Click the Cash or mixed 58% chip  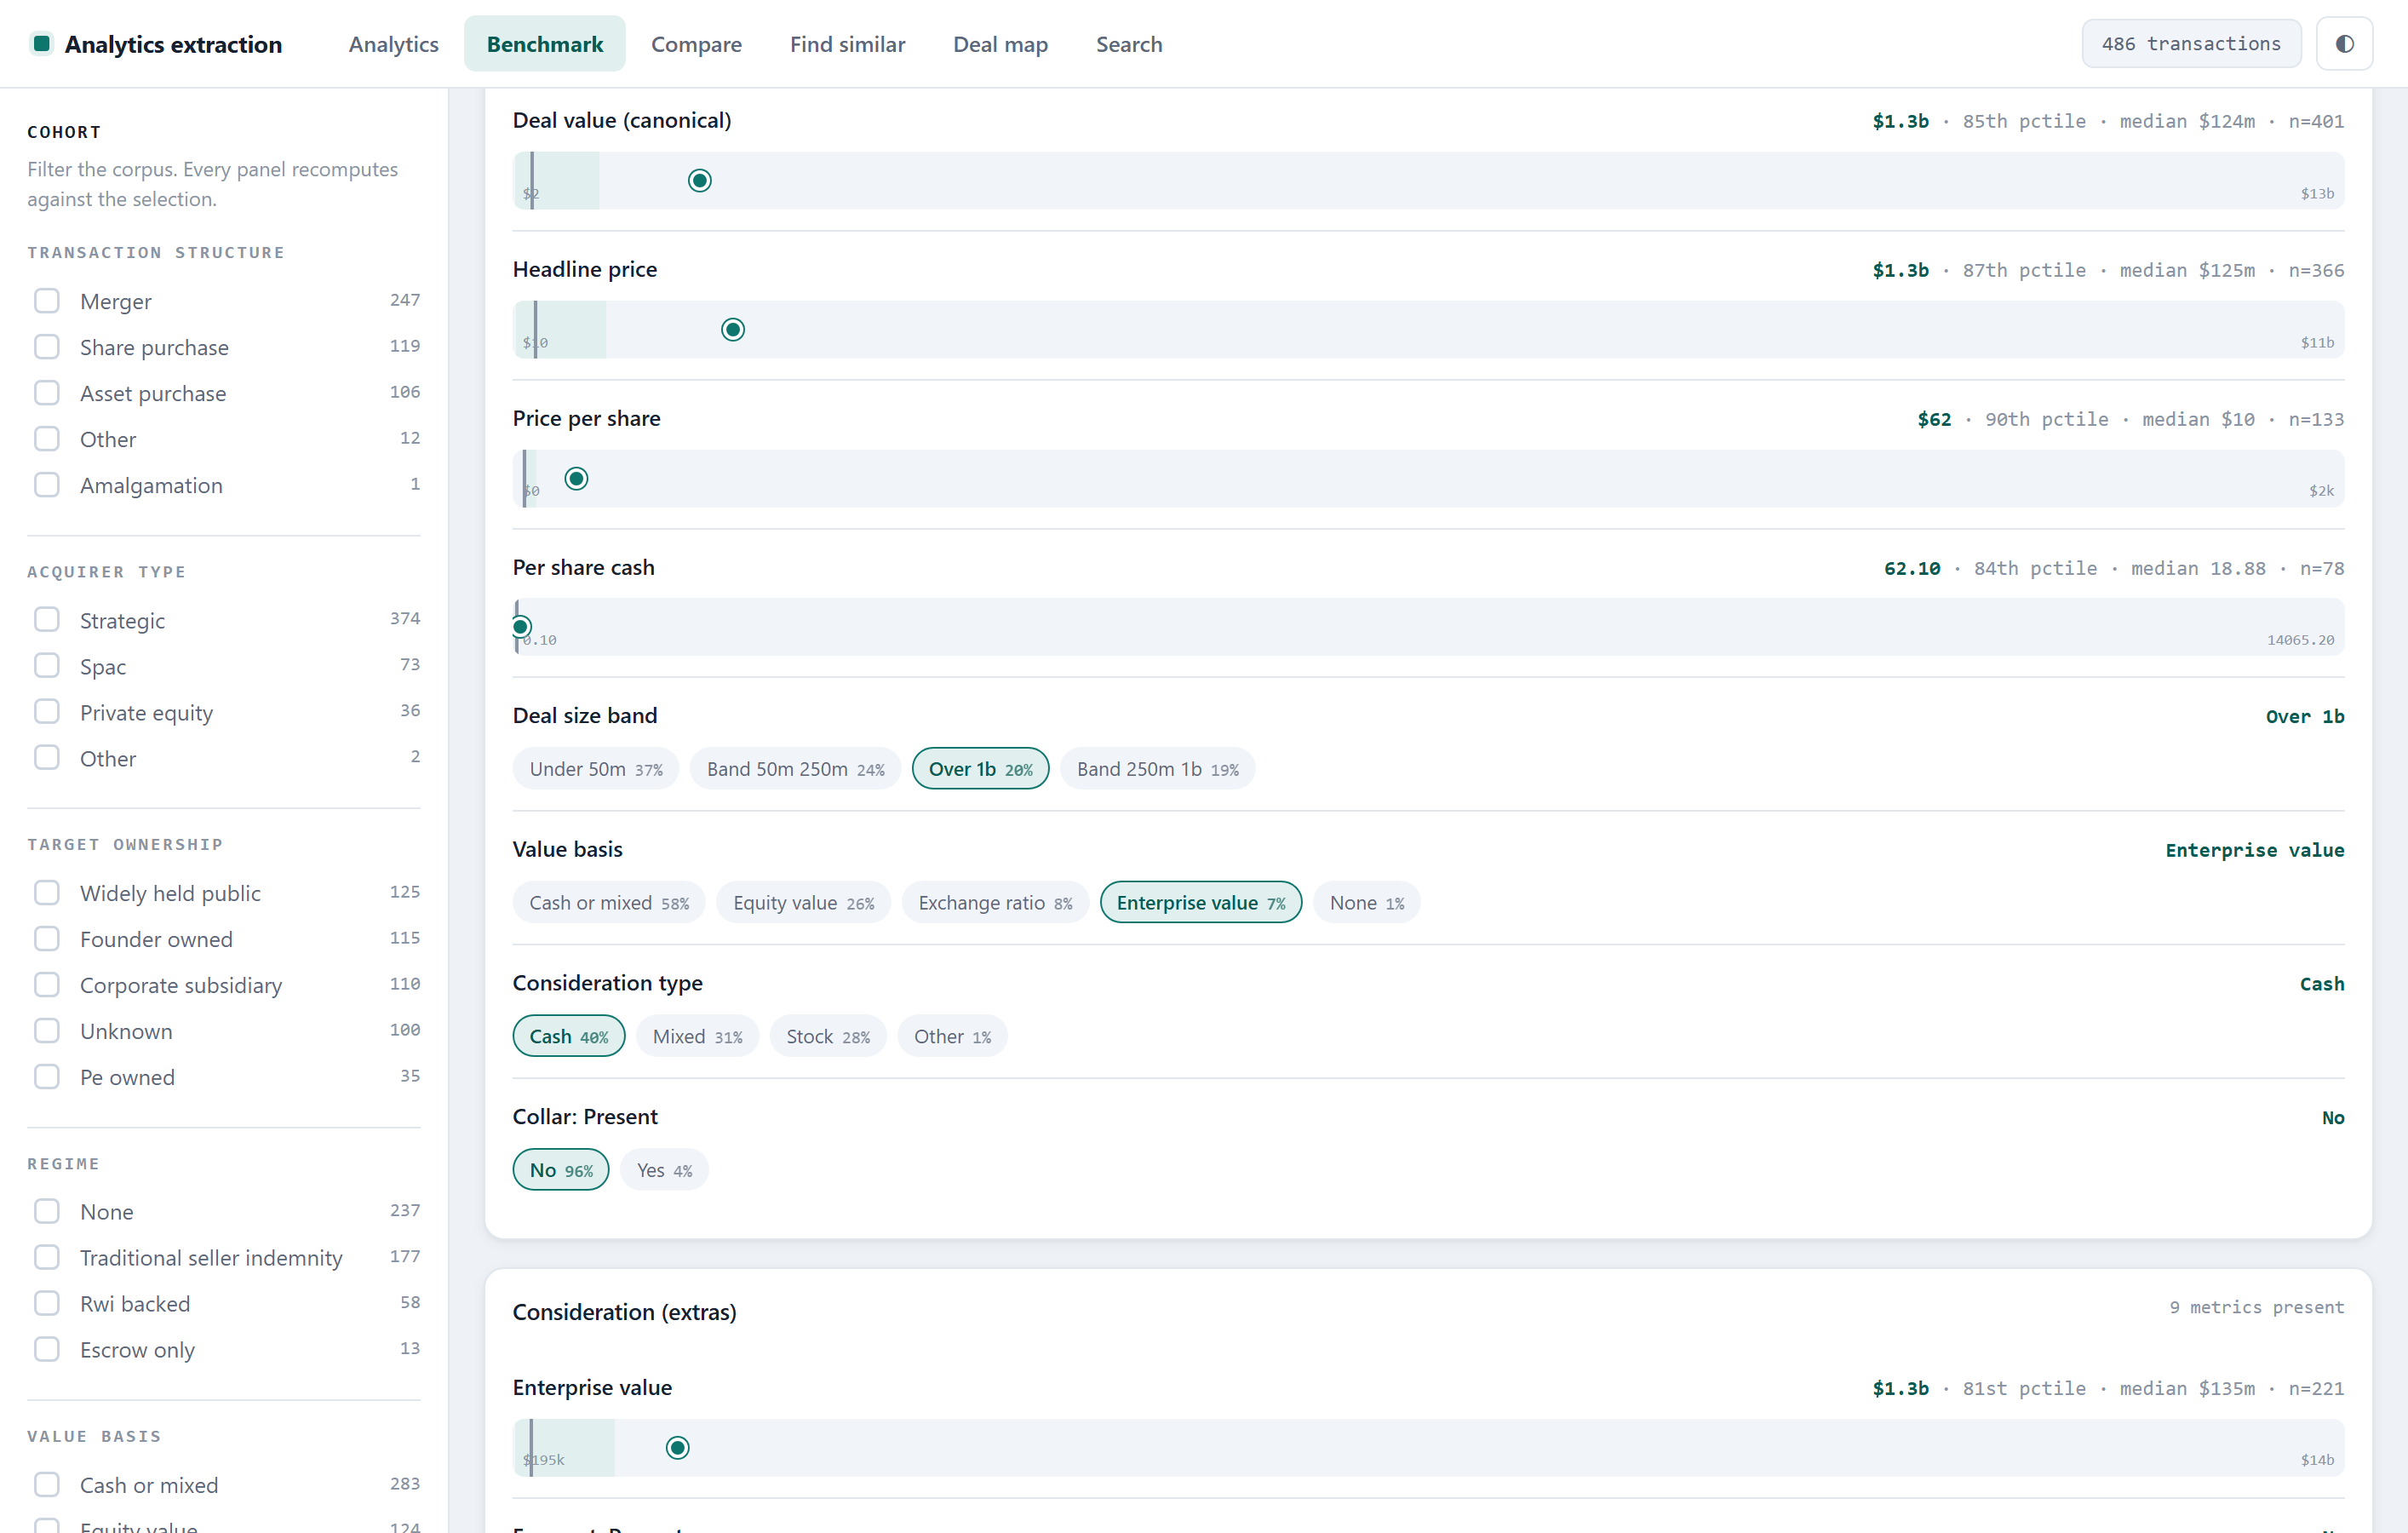(609, 903)
